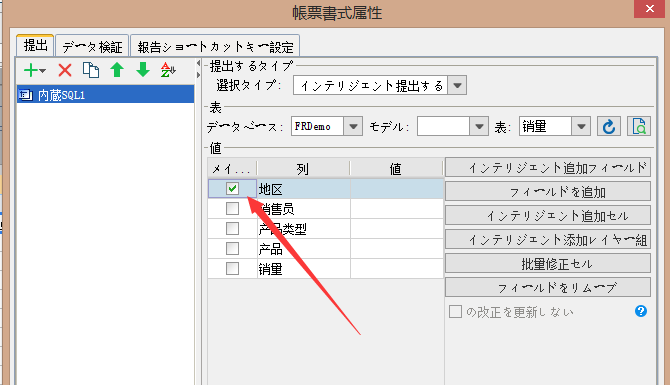Click the フィールドをリムーブ button
670x385 pixels.
(548, 288)
